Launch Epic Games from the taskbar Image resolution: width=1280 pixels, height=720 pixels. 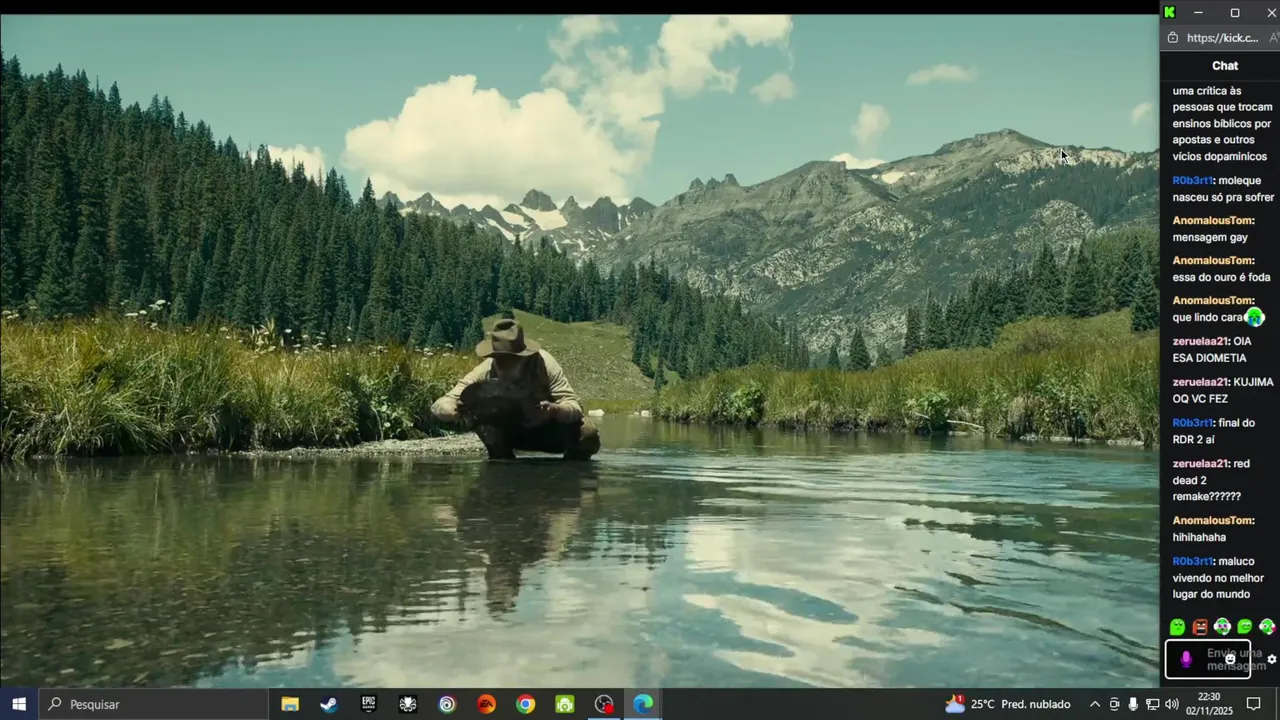(368, 704)
